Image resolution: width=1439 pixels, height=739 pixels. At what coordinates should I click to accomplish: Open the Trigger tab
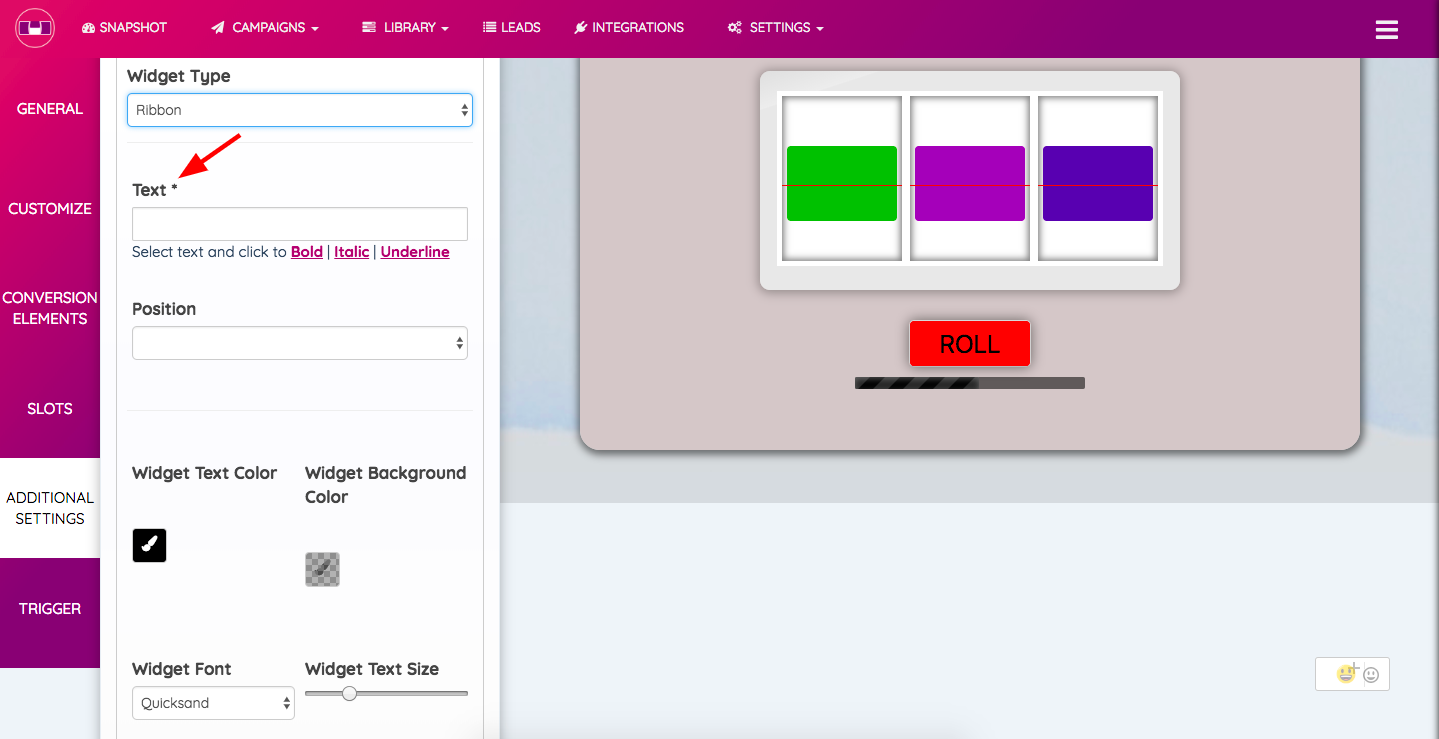pos(50,608)
